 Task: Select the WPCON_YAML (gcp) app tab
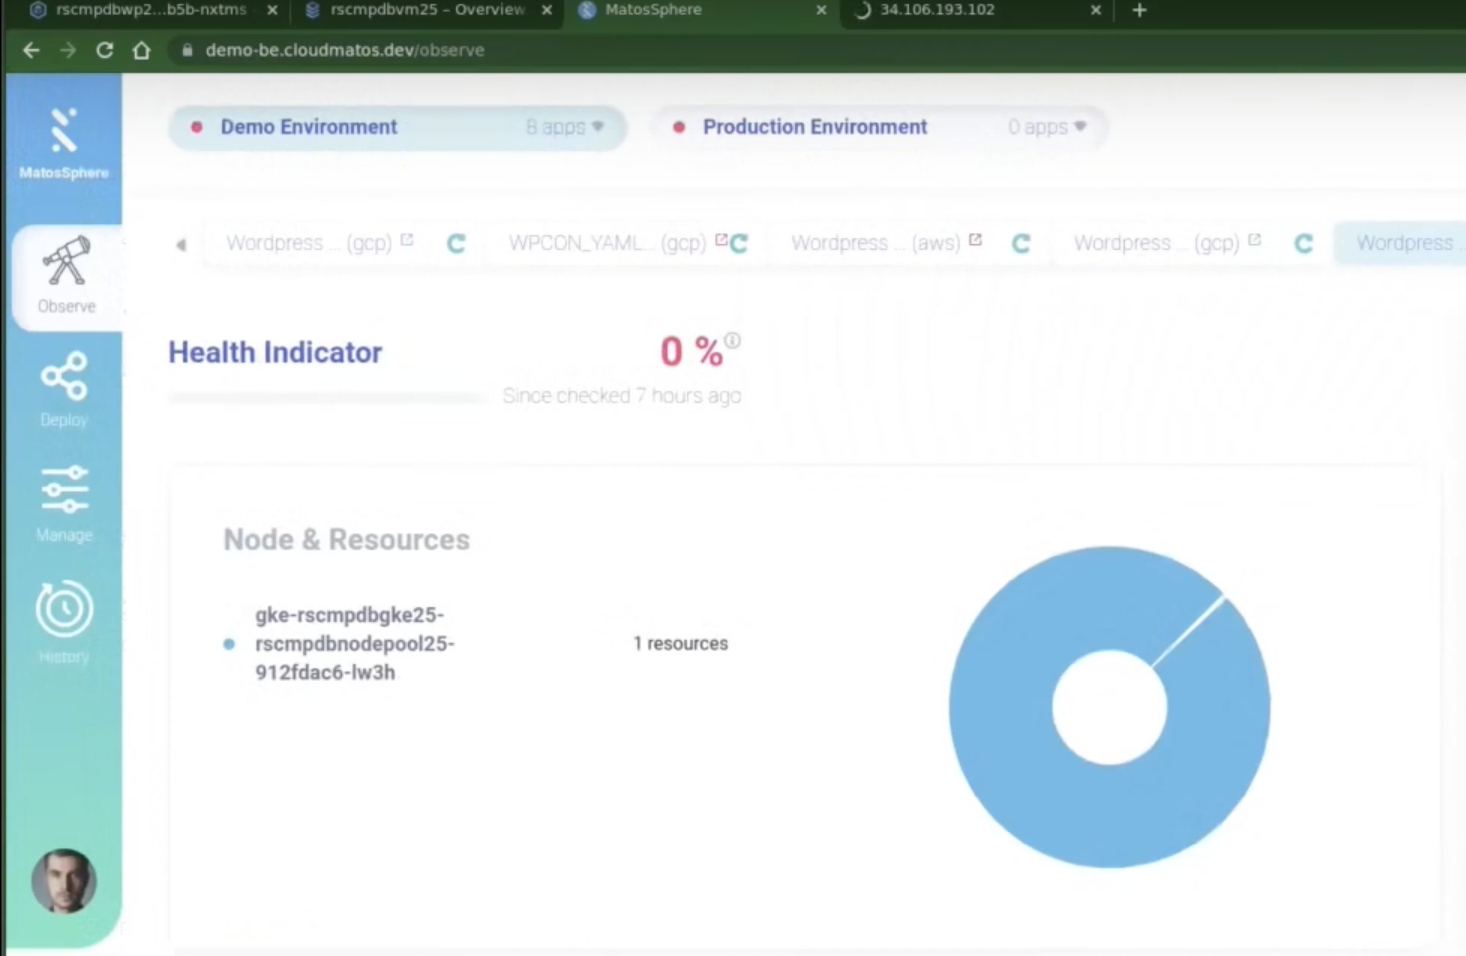[x=607, y=243]
